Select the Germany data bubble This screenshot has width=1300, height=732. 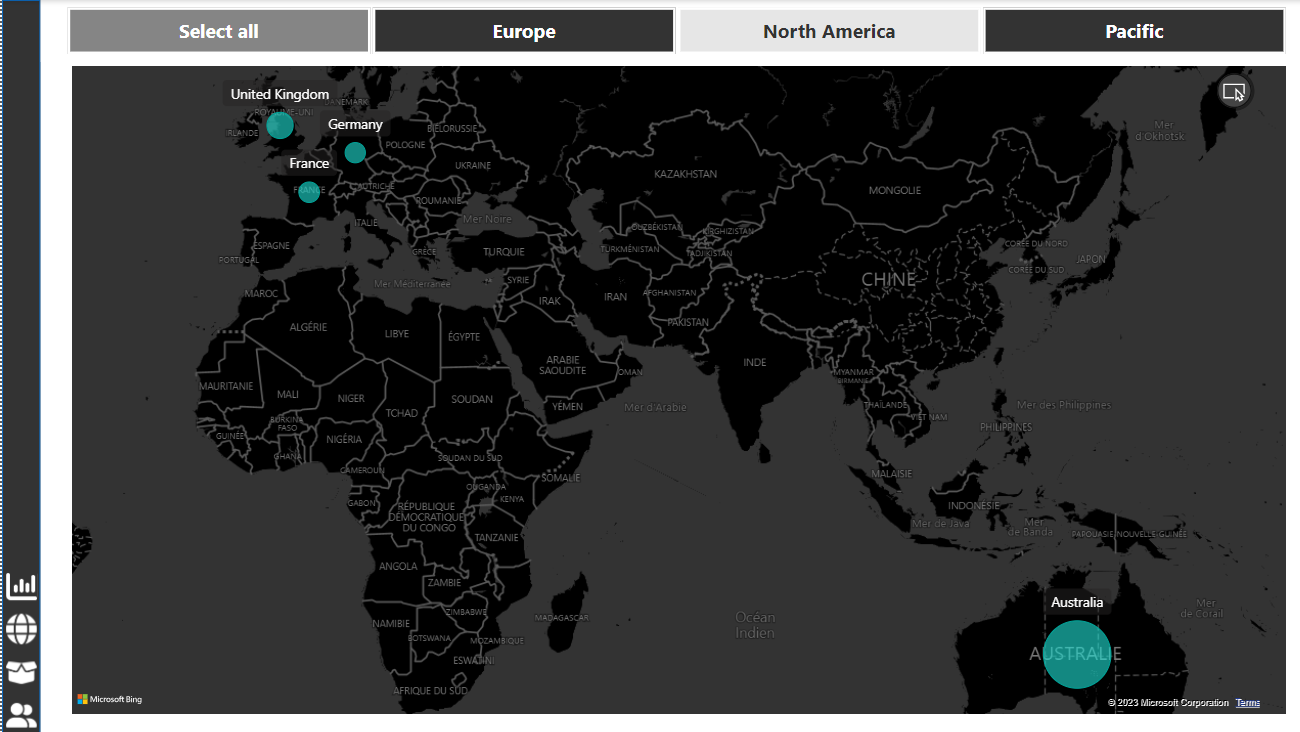[355, 152]
